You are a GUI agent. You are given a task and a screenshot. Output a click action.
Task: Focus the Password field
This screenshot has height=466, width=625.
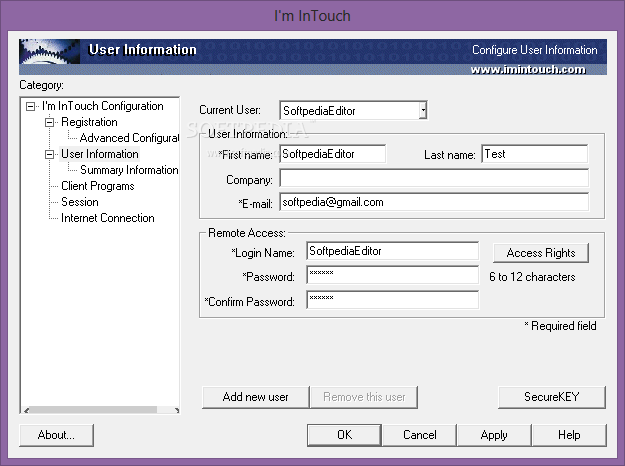(x=393, y=275)
